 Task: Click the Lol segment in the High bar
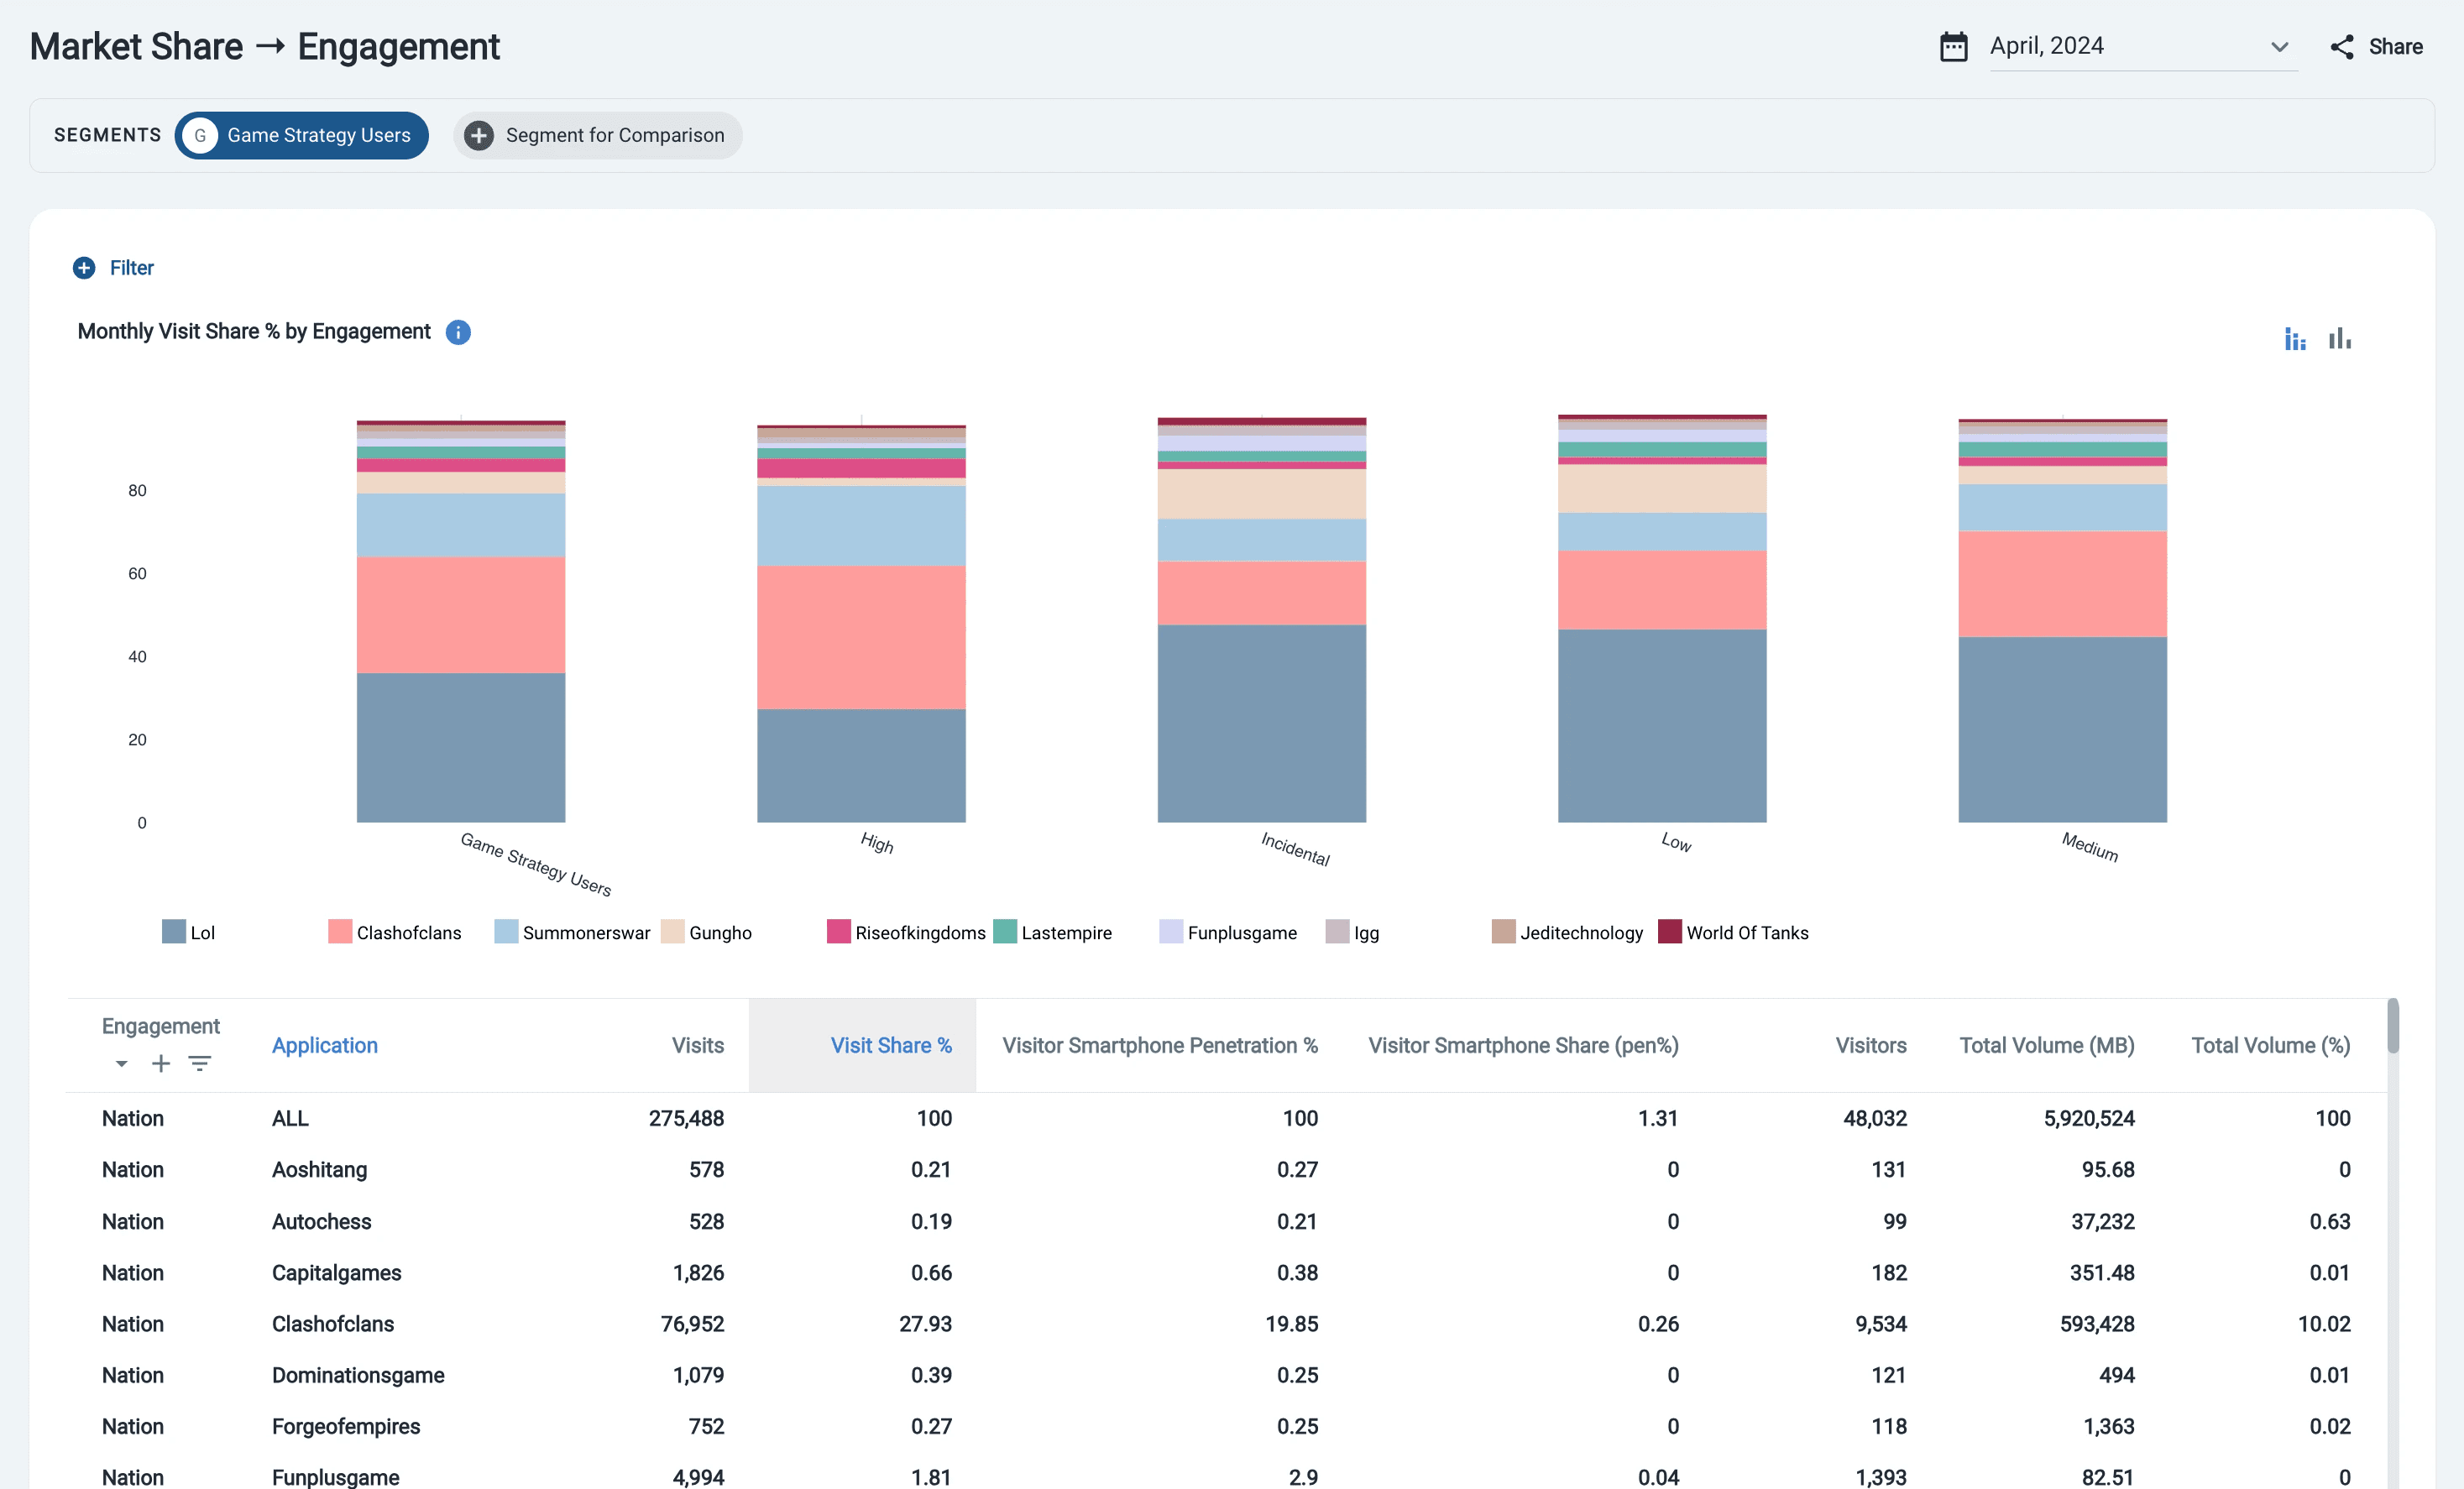861,766
